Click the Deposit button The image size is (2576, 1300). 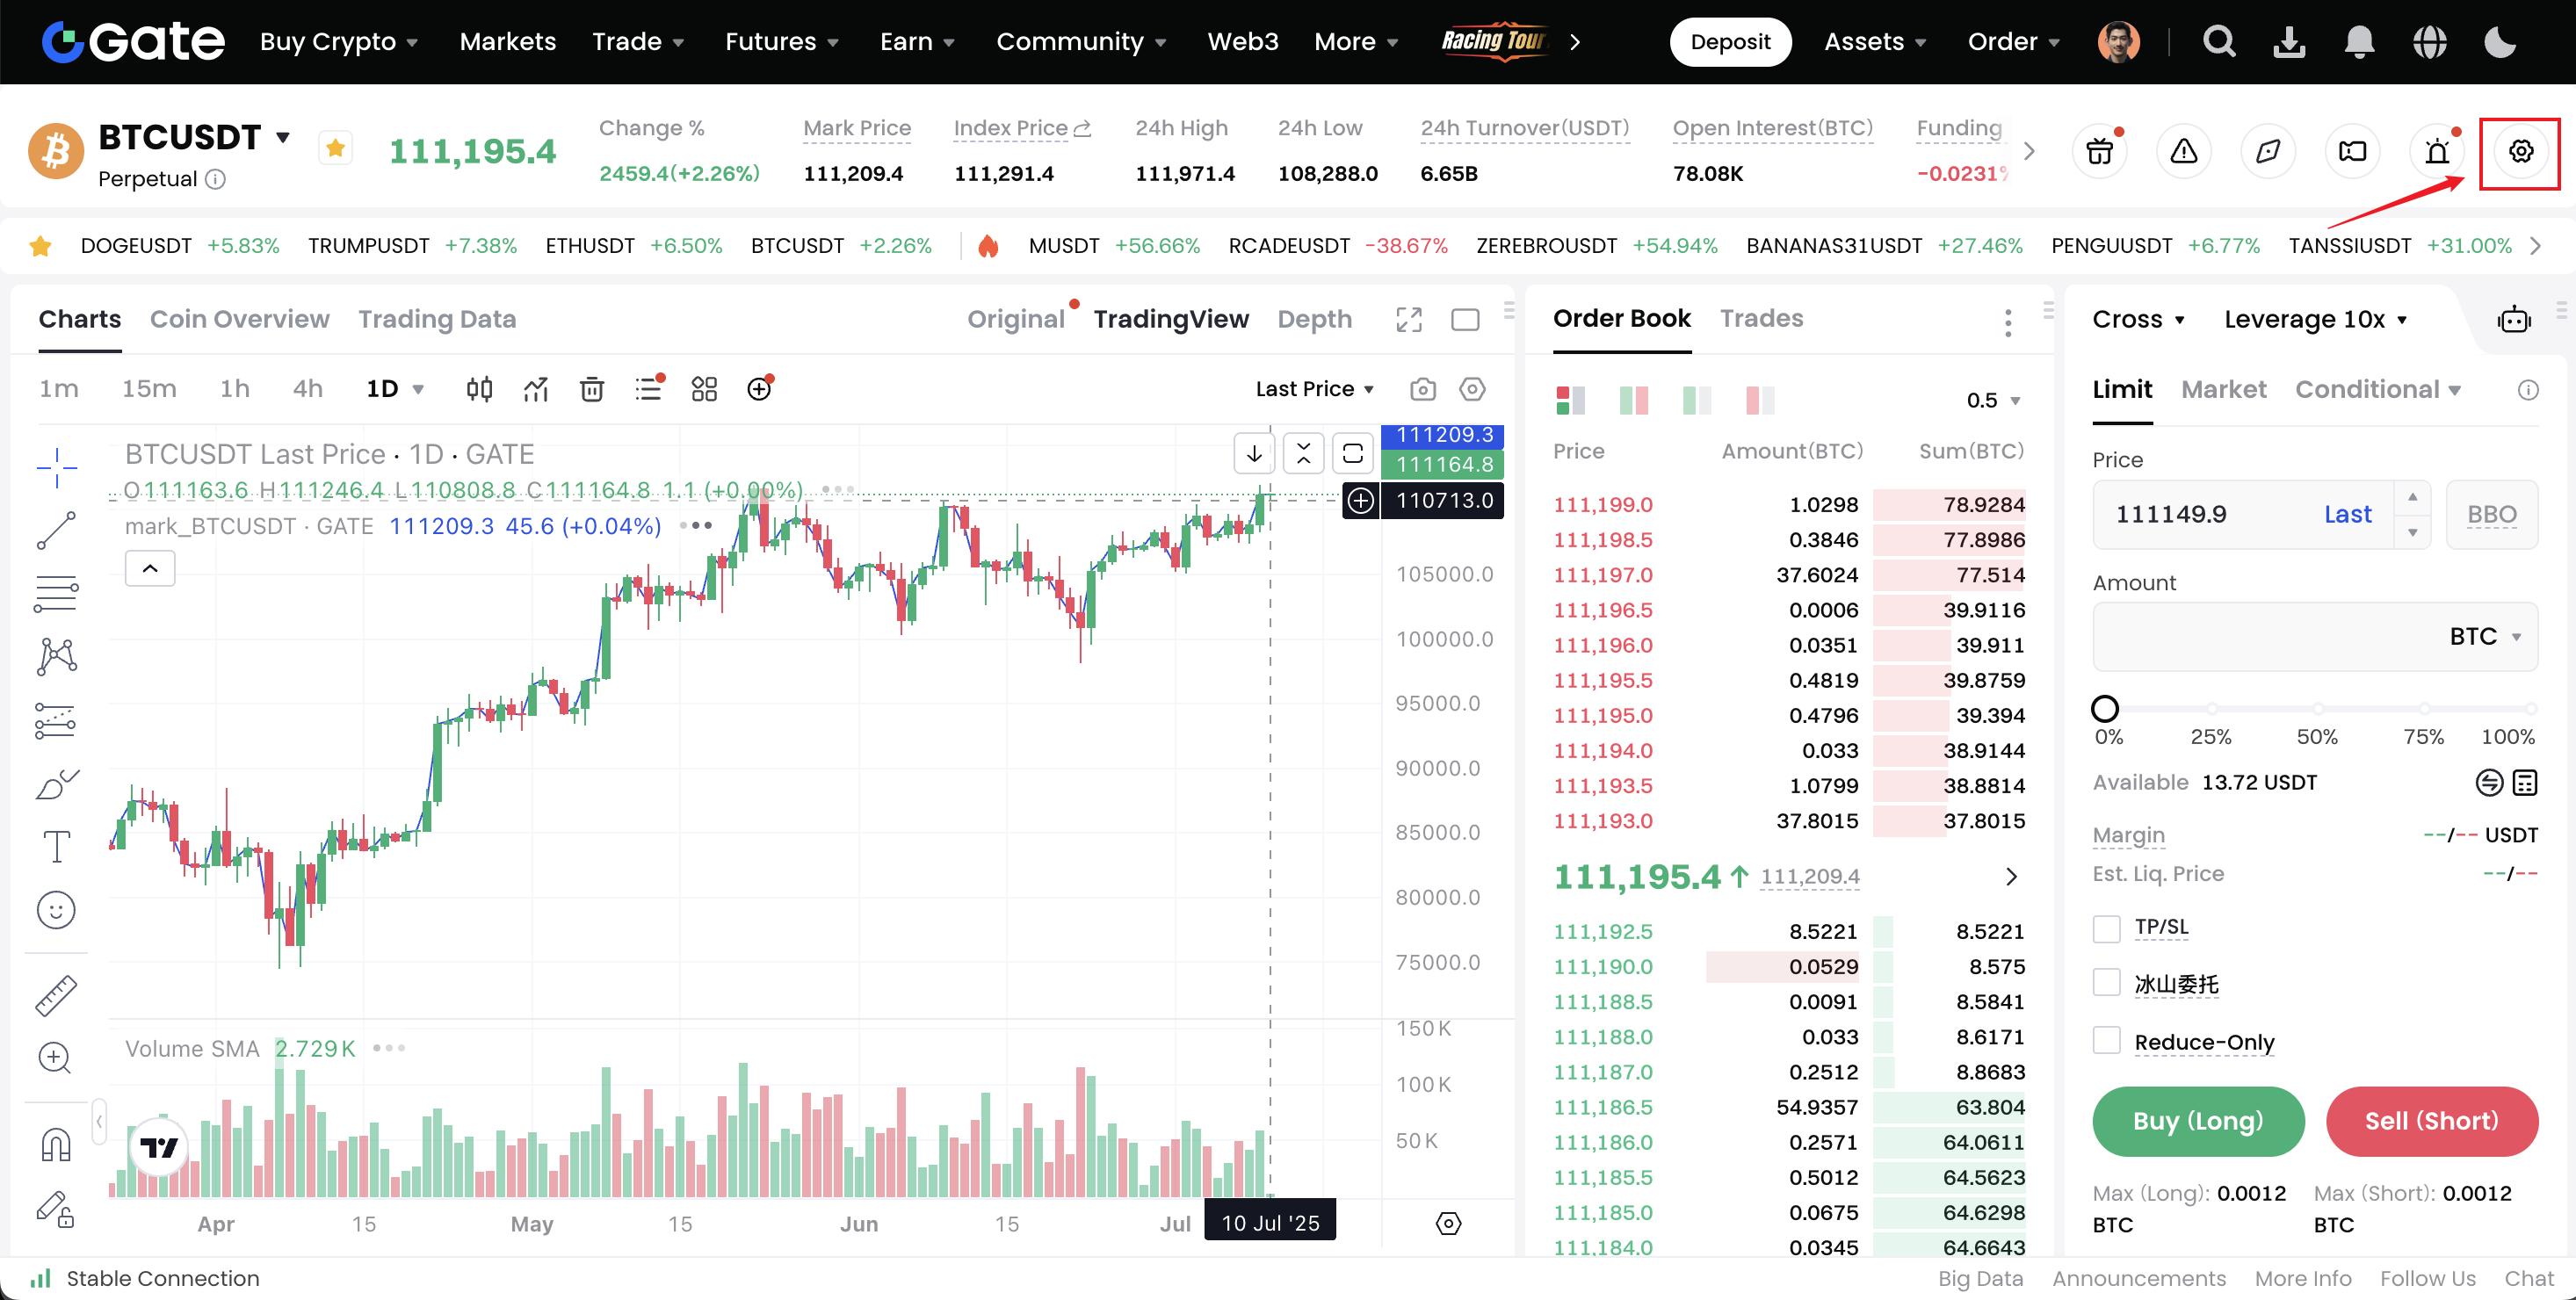click(x=1729, y=42)
